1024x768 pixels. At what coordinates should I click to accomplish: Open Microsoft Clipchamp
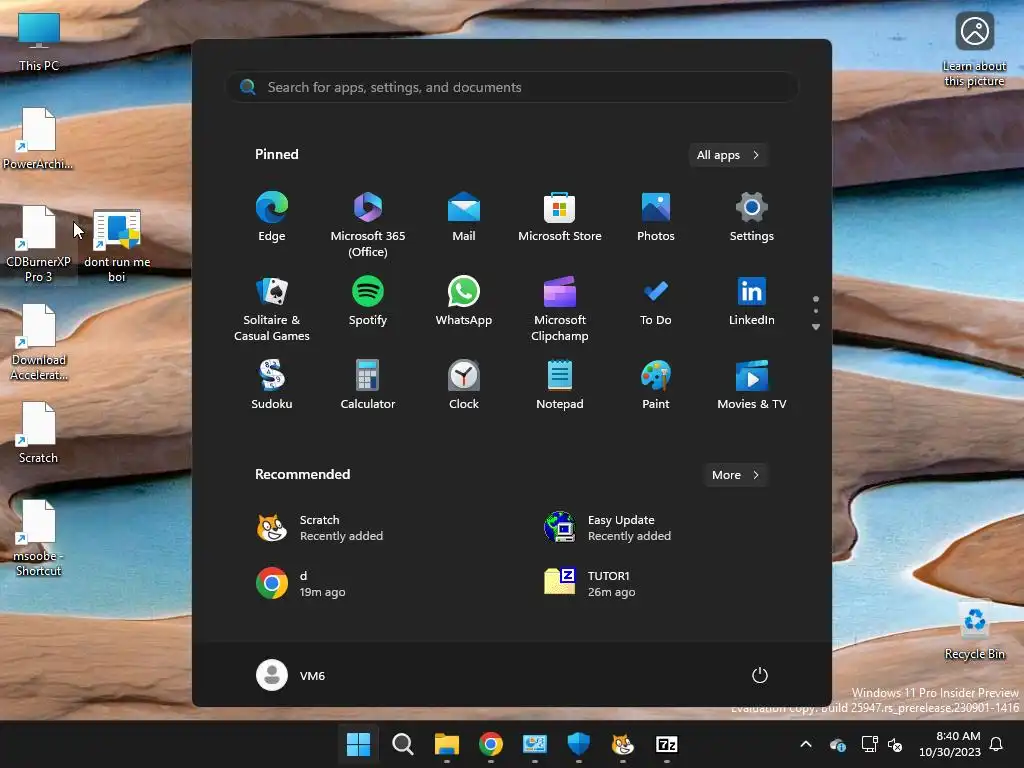point(560,309)
